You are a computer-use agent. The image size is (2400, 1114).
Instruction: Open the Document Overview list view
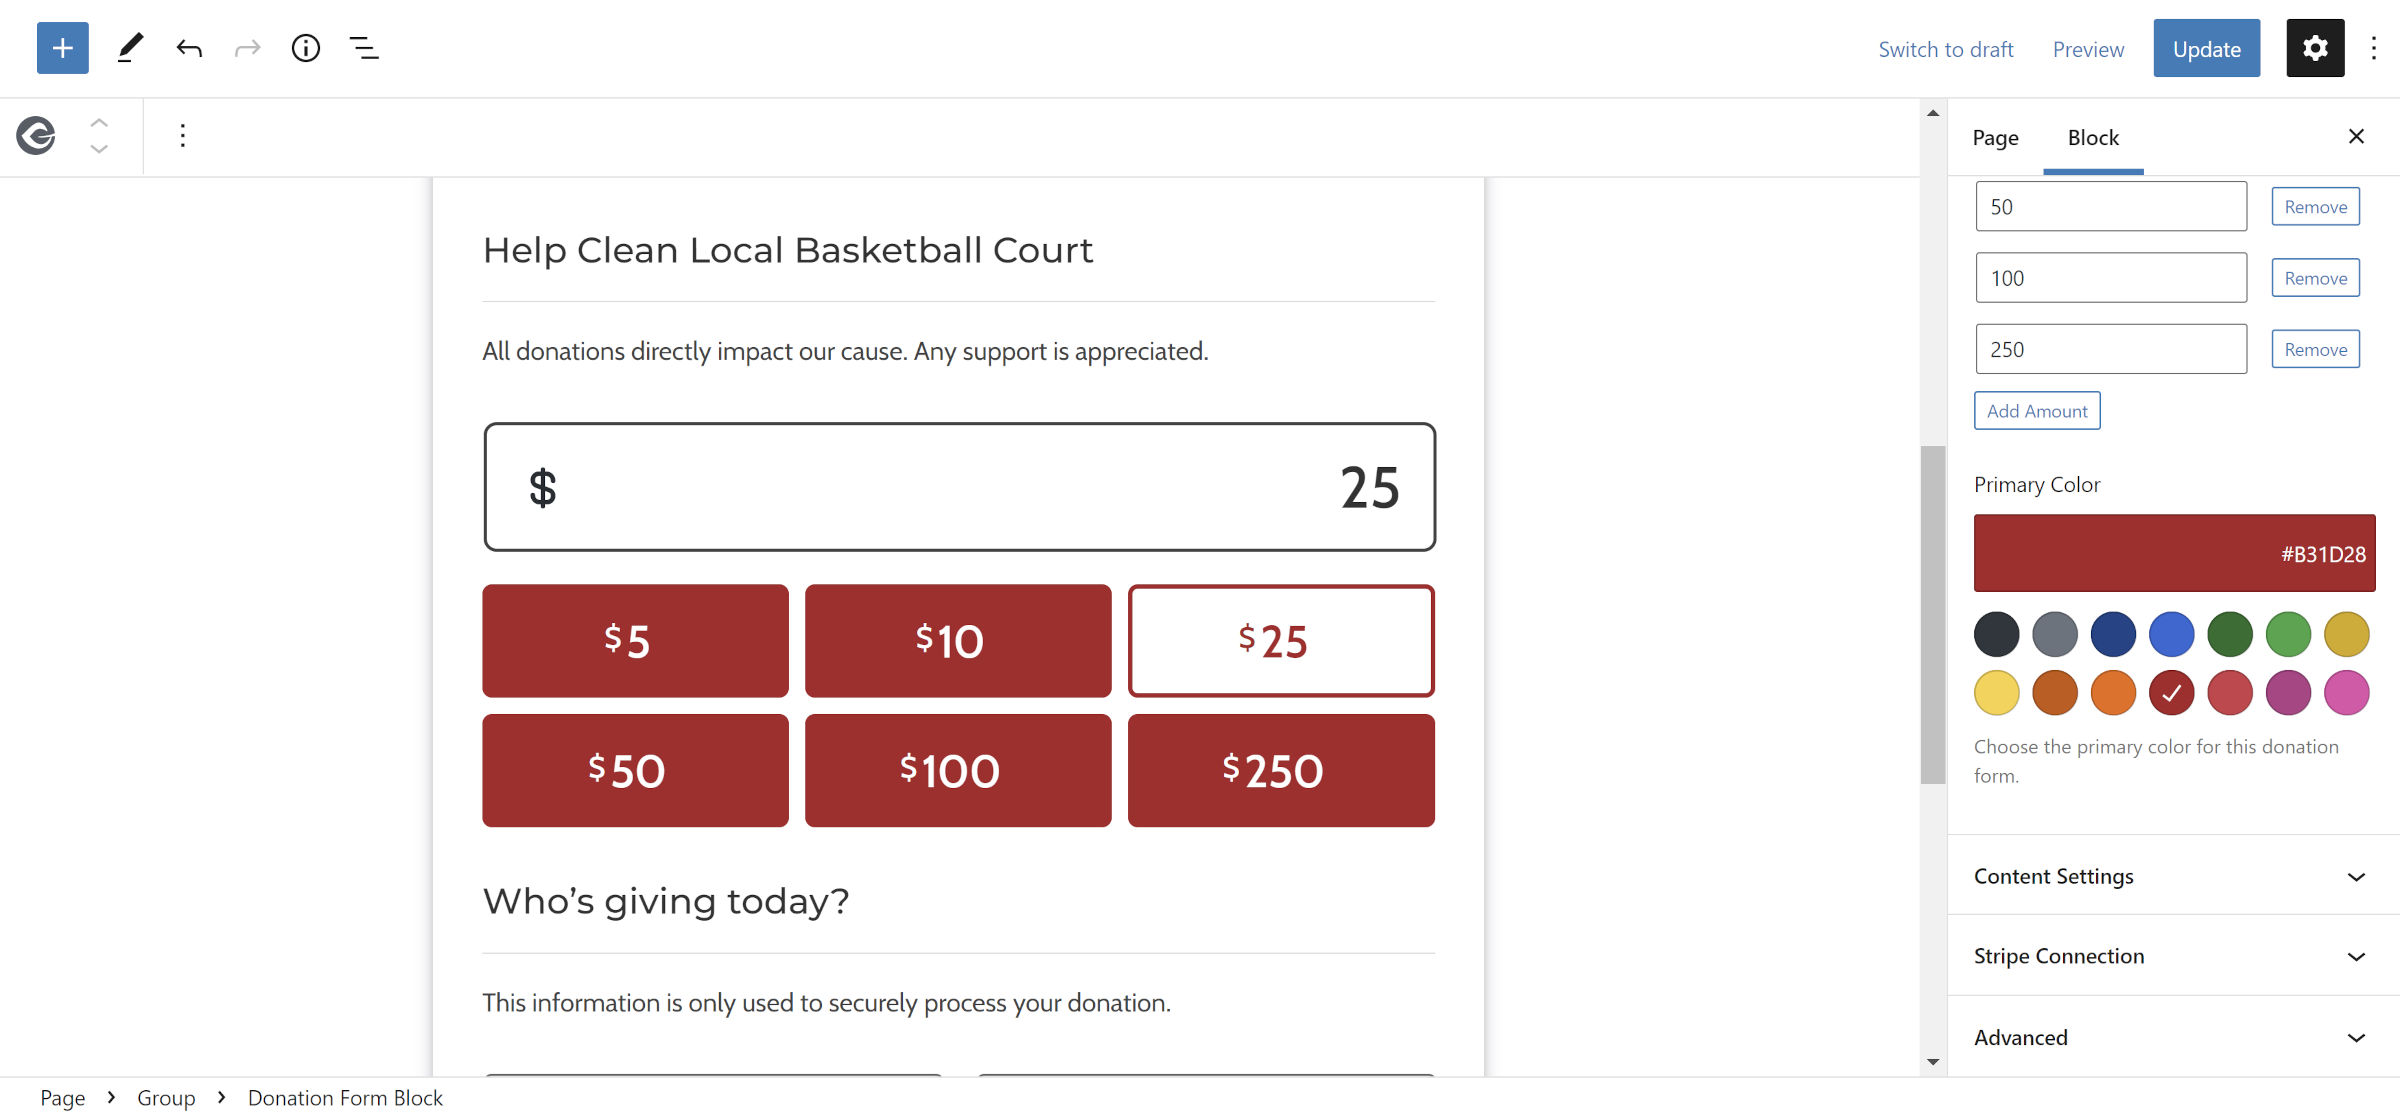[364, 48]
